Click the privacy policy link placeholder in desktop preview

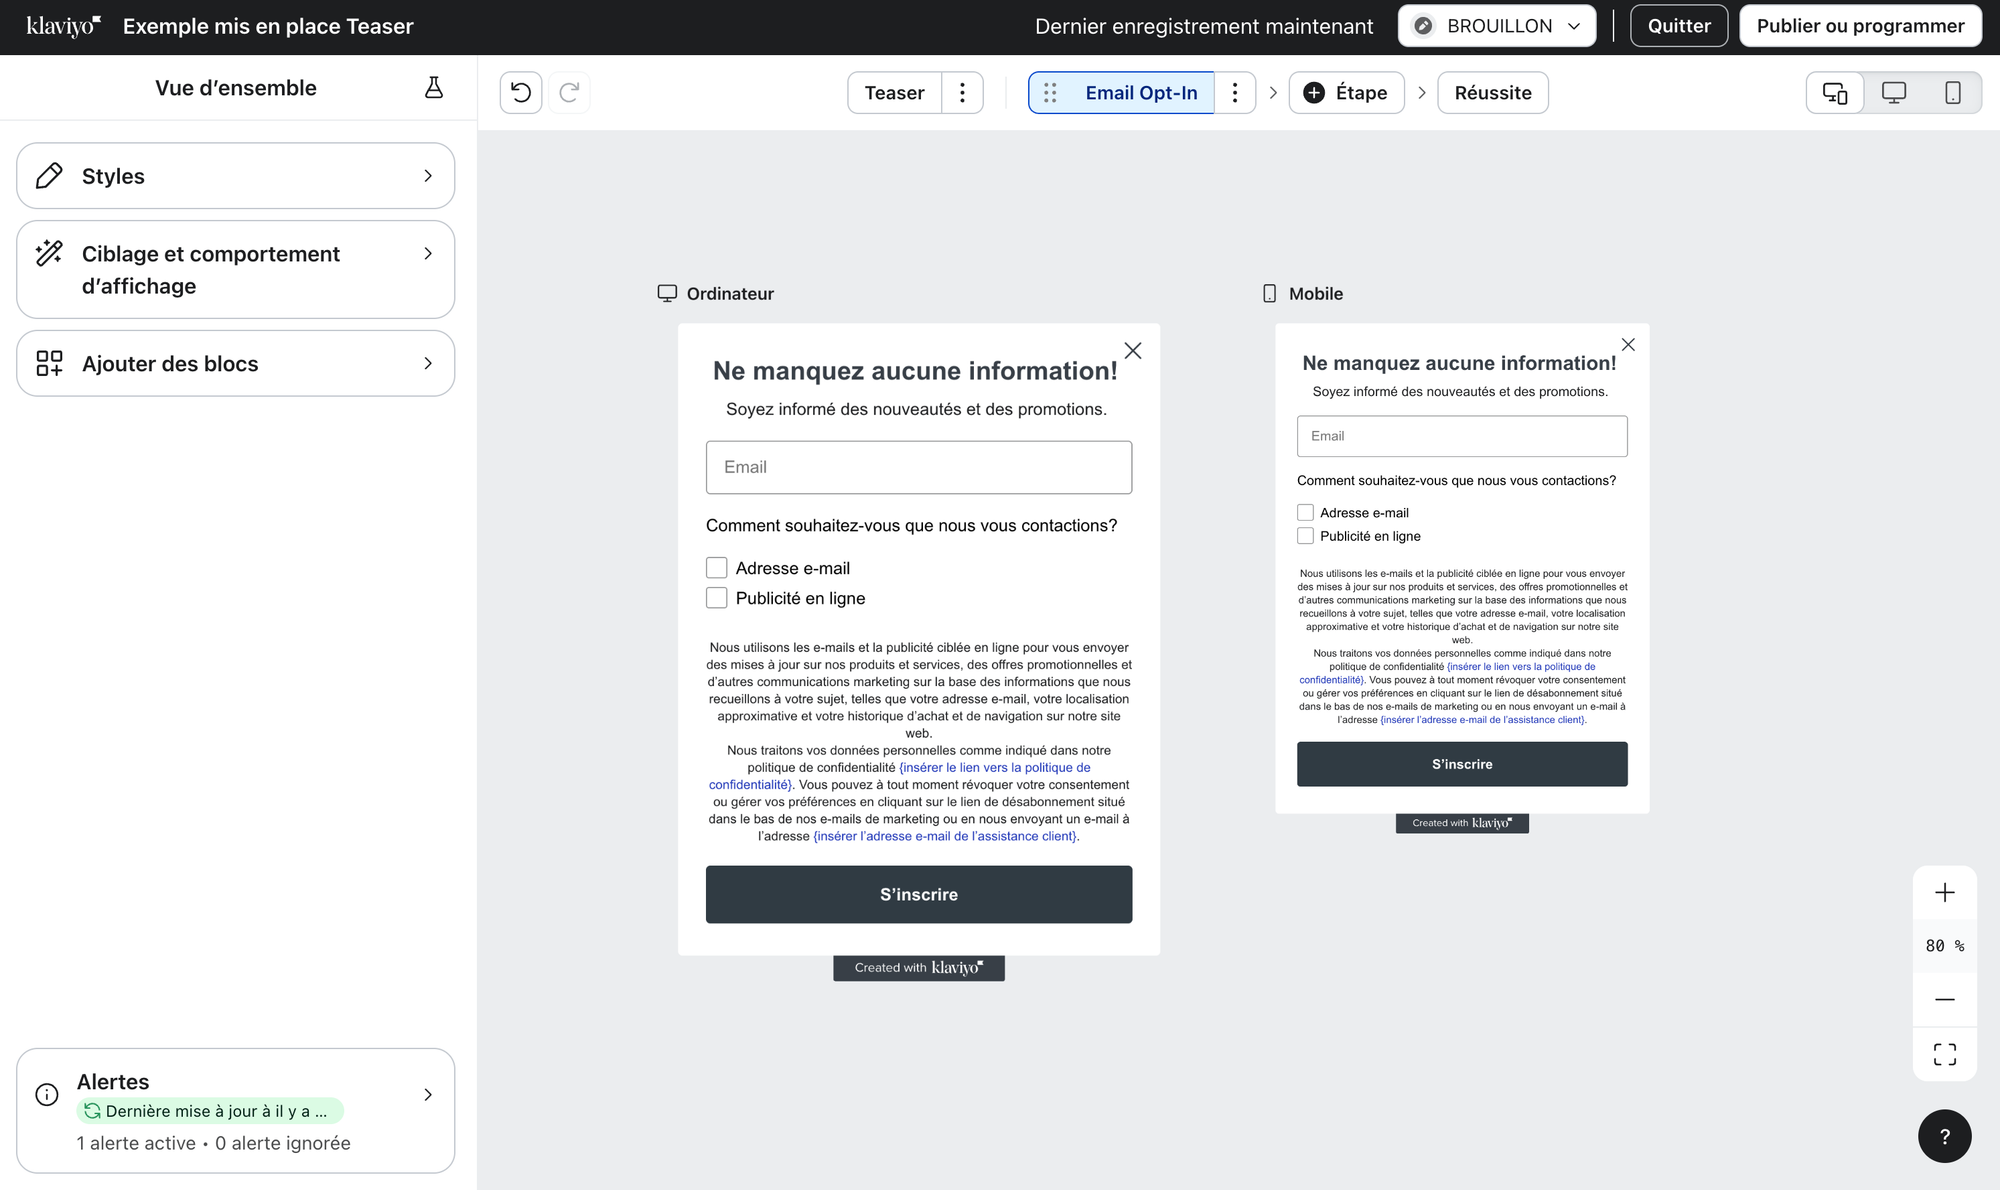[900, 776]
